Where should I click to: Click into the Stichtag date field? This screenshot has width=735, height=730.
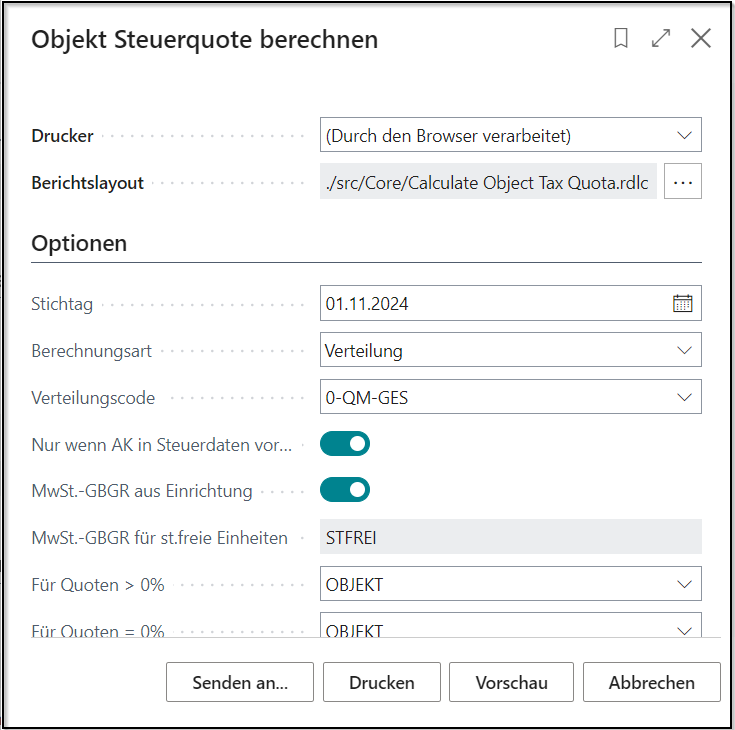(490, 304)
